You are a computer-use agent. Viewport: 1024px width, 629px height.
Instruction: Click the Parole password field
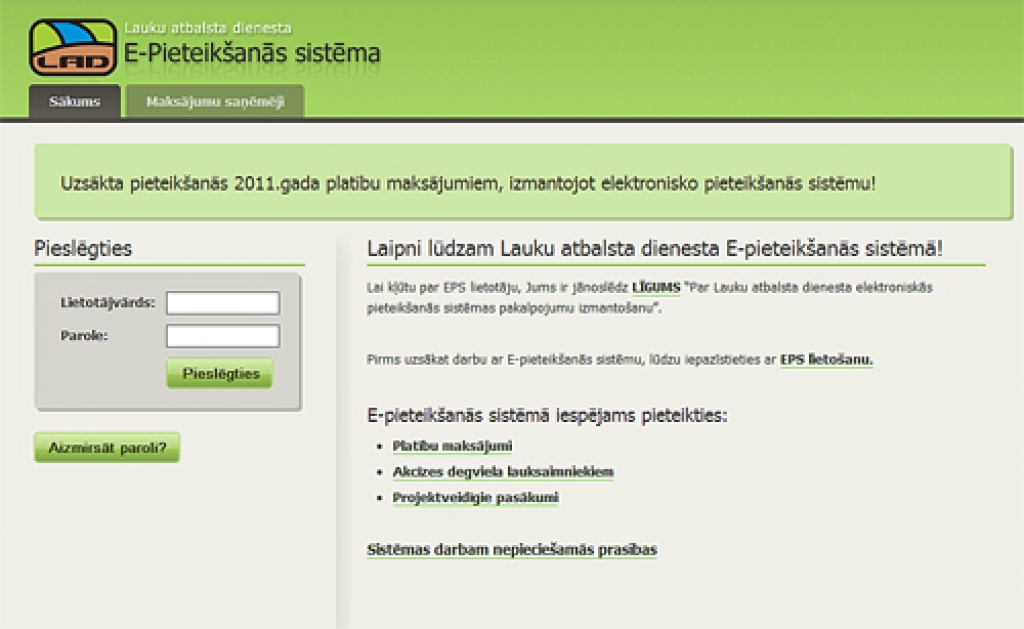point(222,335)
